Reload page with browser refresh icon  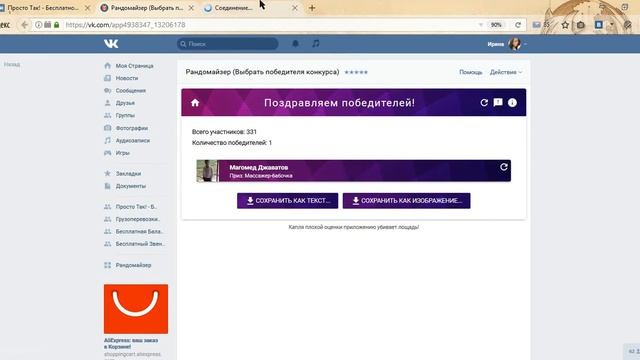(x=518, y=25)
